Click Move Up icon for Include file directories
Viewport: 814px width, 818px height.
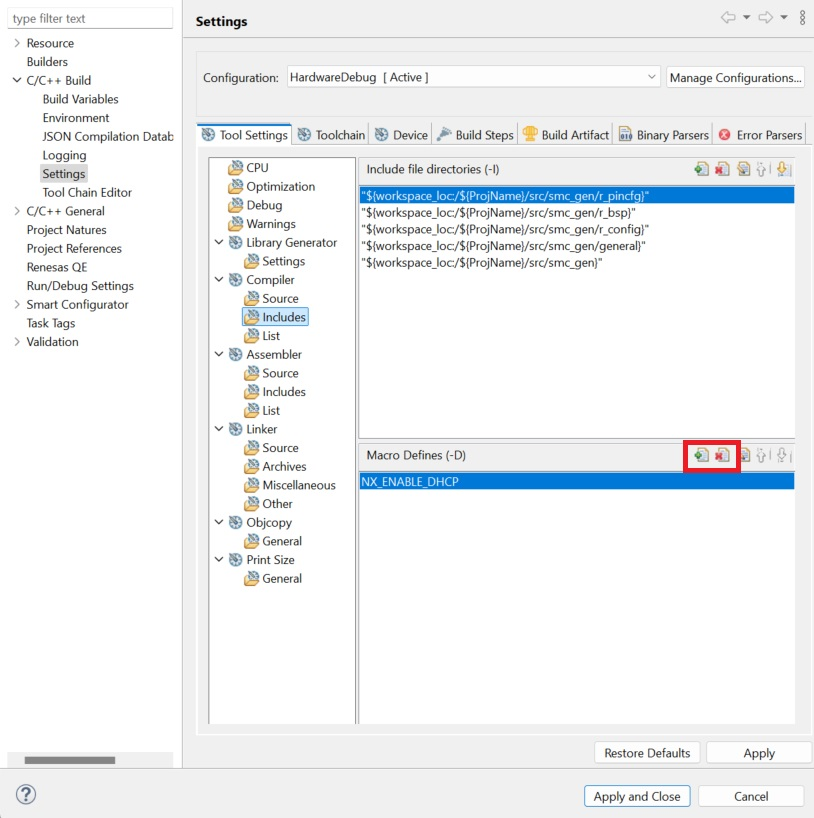coord(762,169)
